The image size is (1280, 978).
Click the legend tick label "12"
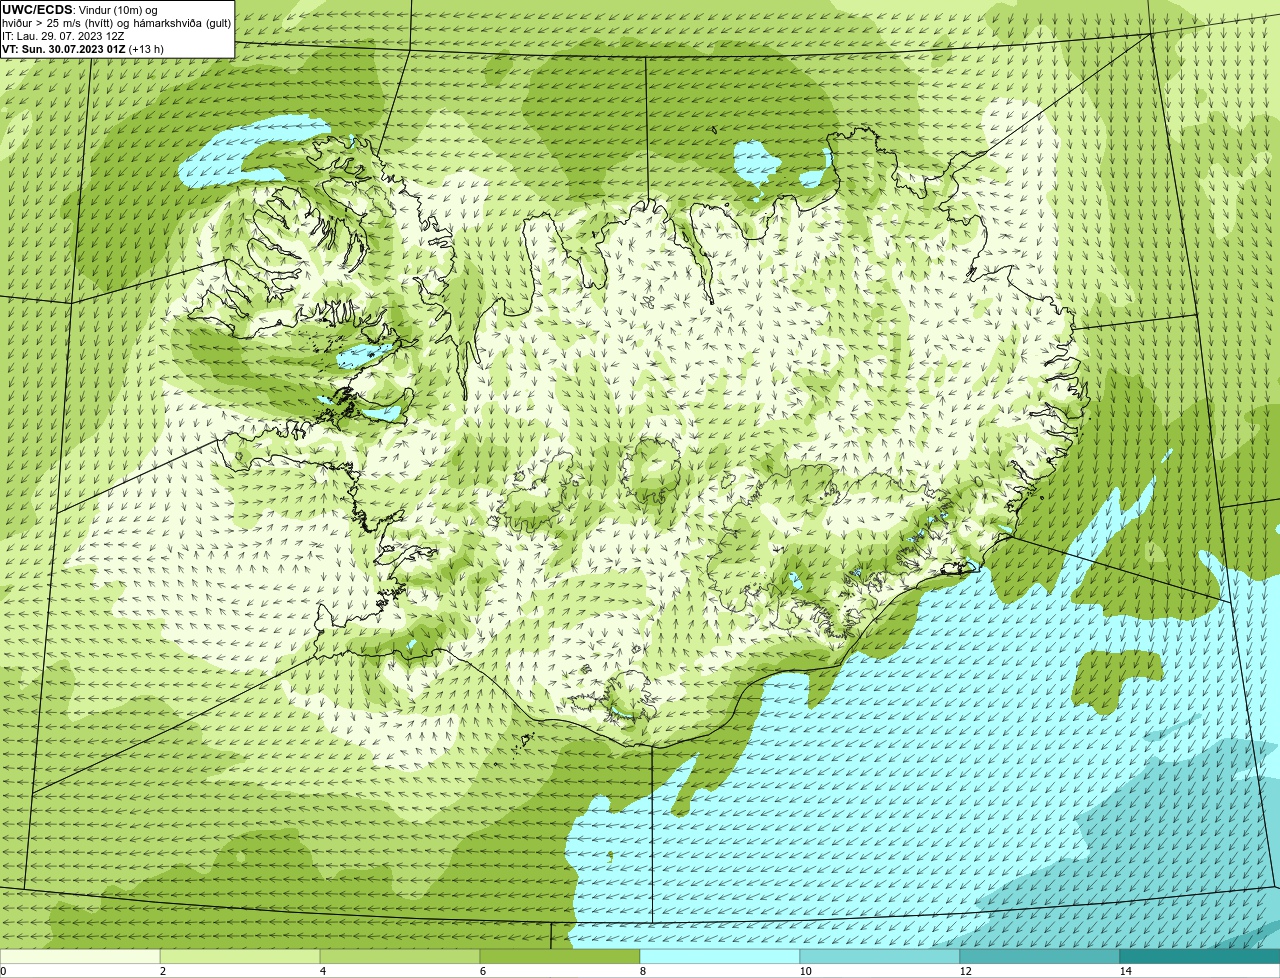pyautogui.click(x=965, y=971)
